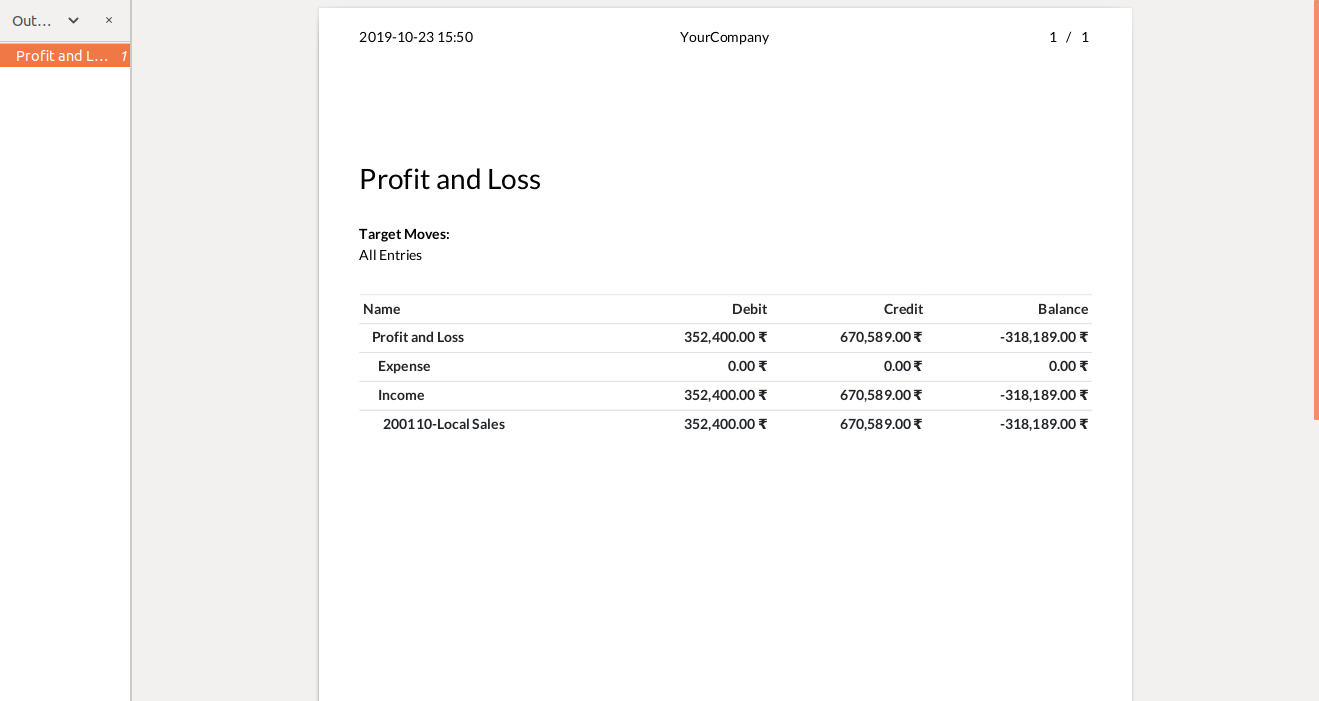The image size is (1319, 701).
Task: Click the Out… sidebar title label
Action: click(32, 20)
